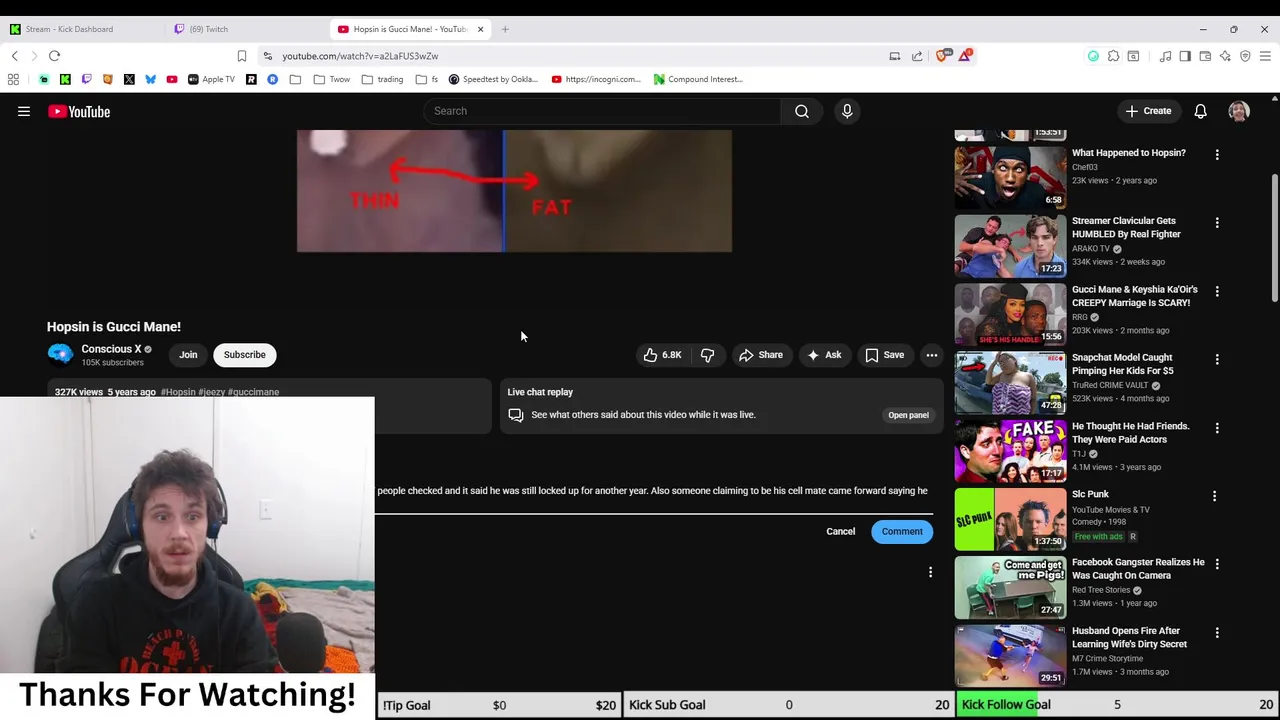Open a new browser tab
Screen dimensions: 1280x720
[505, 29]
